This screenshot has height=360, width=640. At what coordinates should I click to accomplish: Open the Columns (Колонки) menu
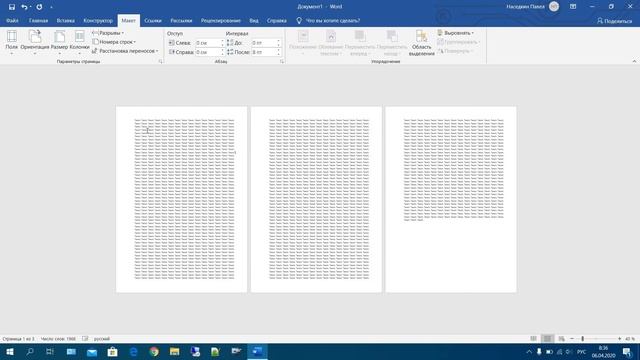pyautogui.click(x=79, y=42)
